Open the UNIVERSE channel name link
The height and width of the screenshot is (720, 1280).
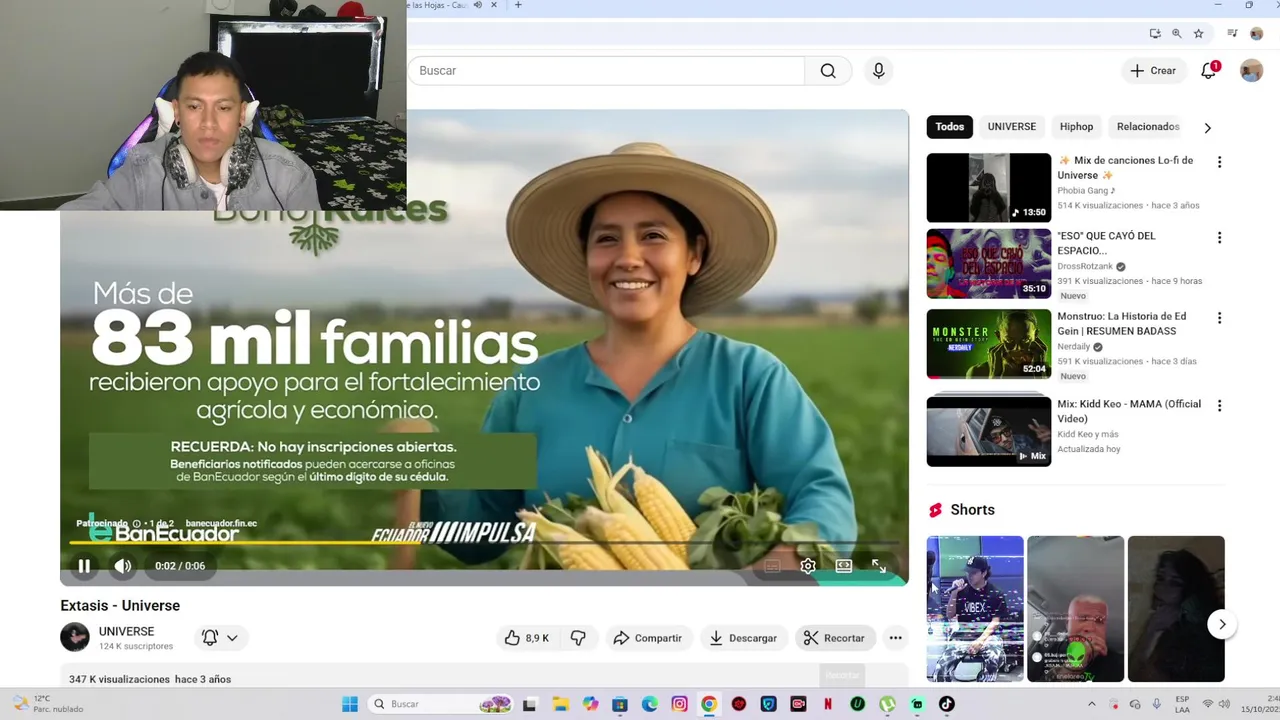pos(126,631)
